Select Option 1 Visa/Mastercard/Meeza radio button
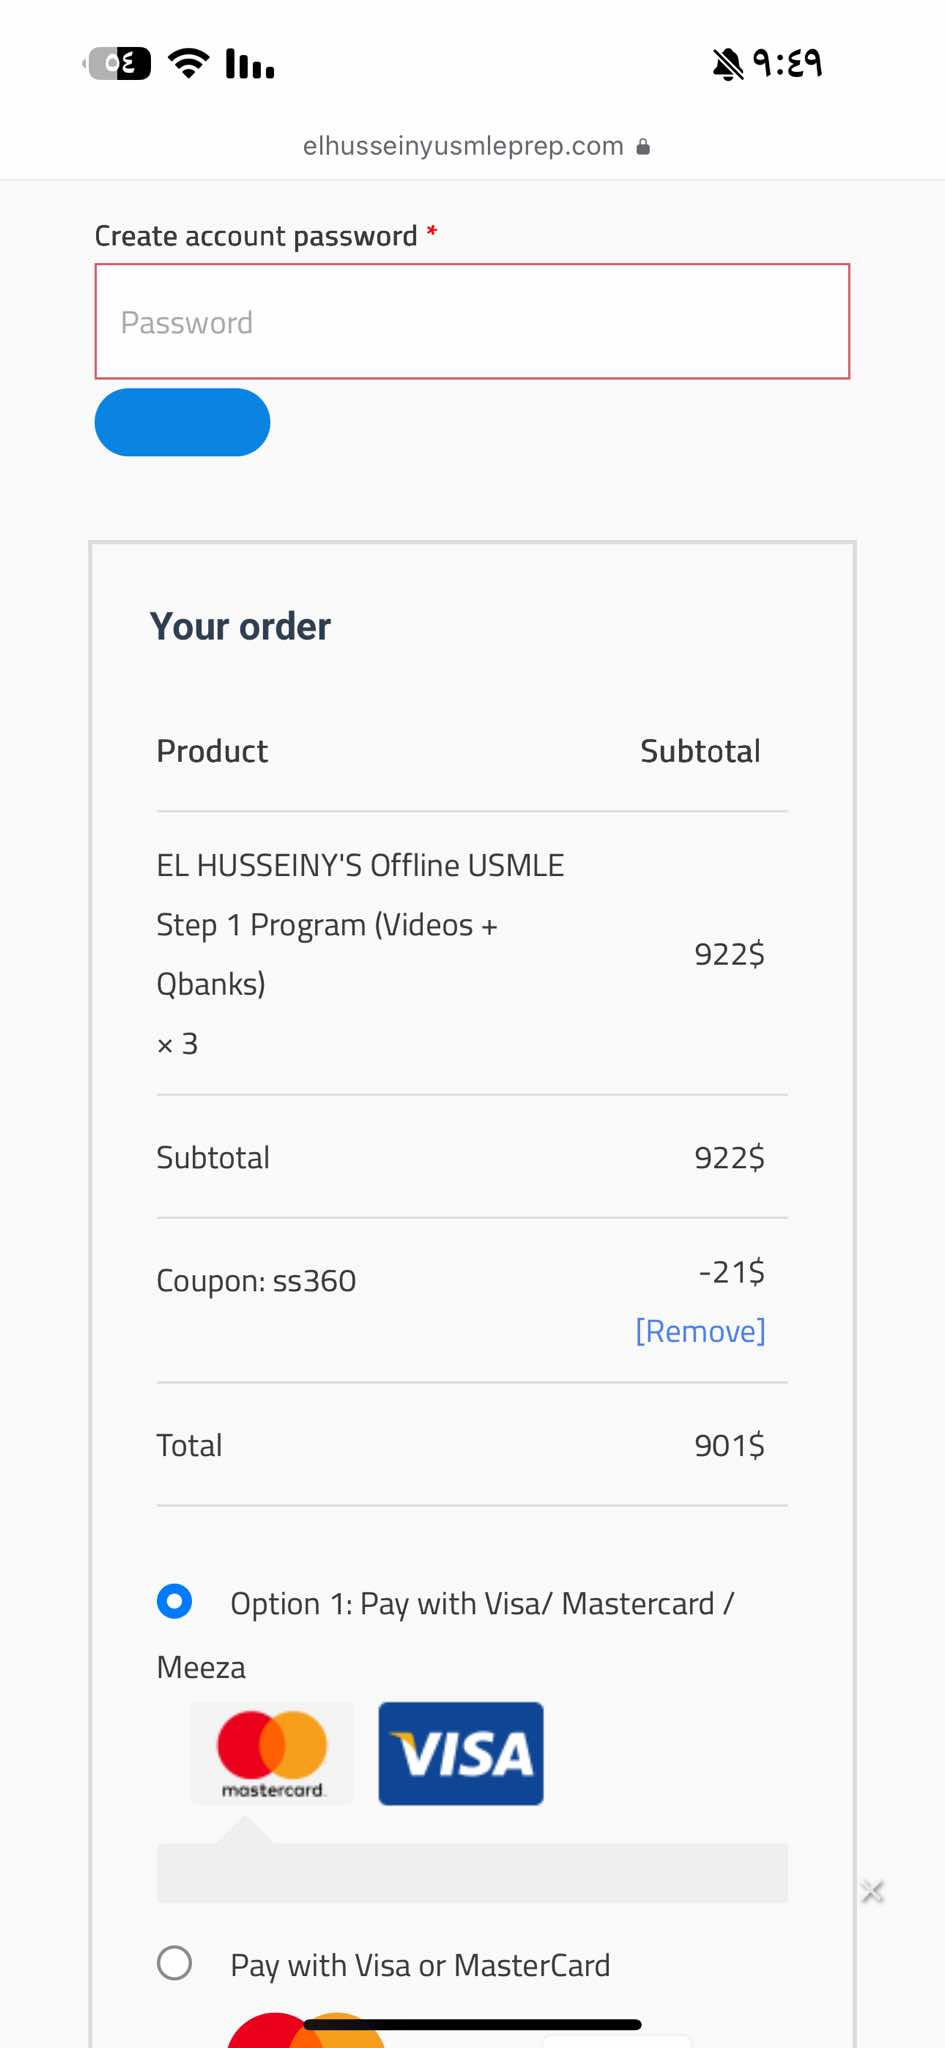The width and height of the screenshot is (945, 2048). [175, 1601]
